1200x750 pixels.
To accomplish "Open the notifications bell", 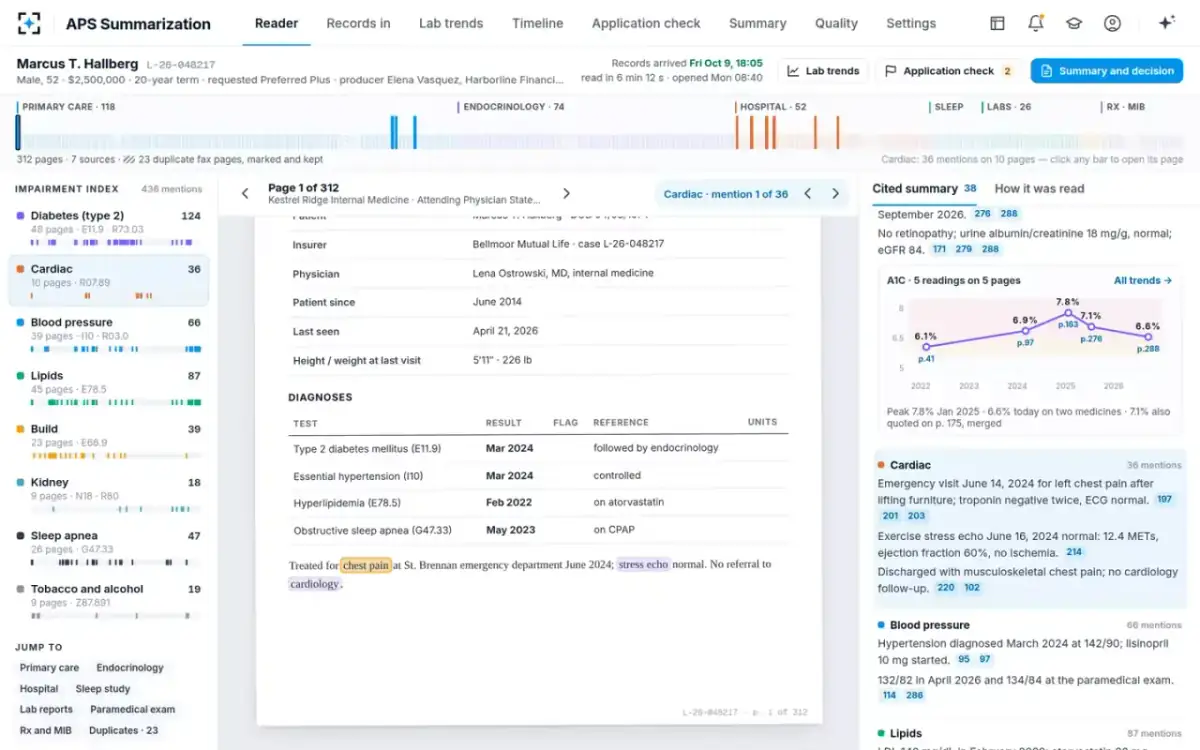I will click(x=1035, y=23).
